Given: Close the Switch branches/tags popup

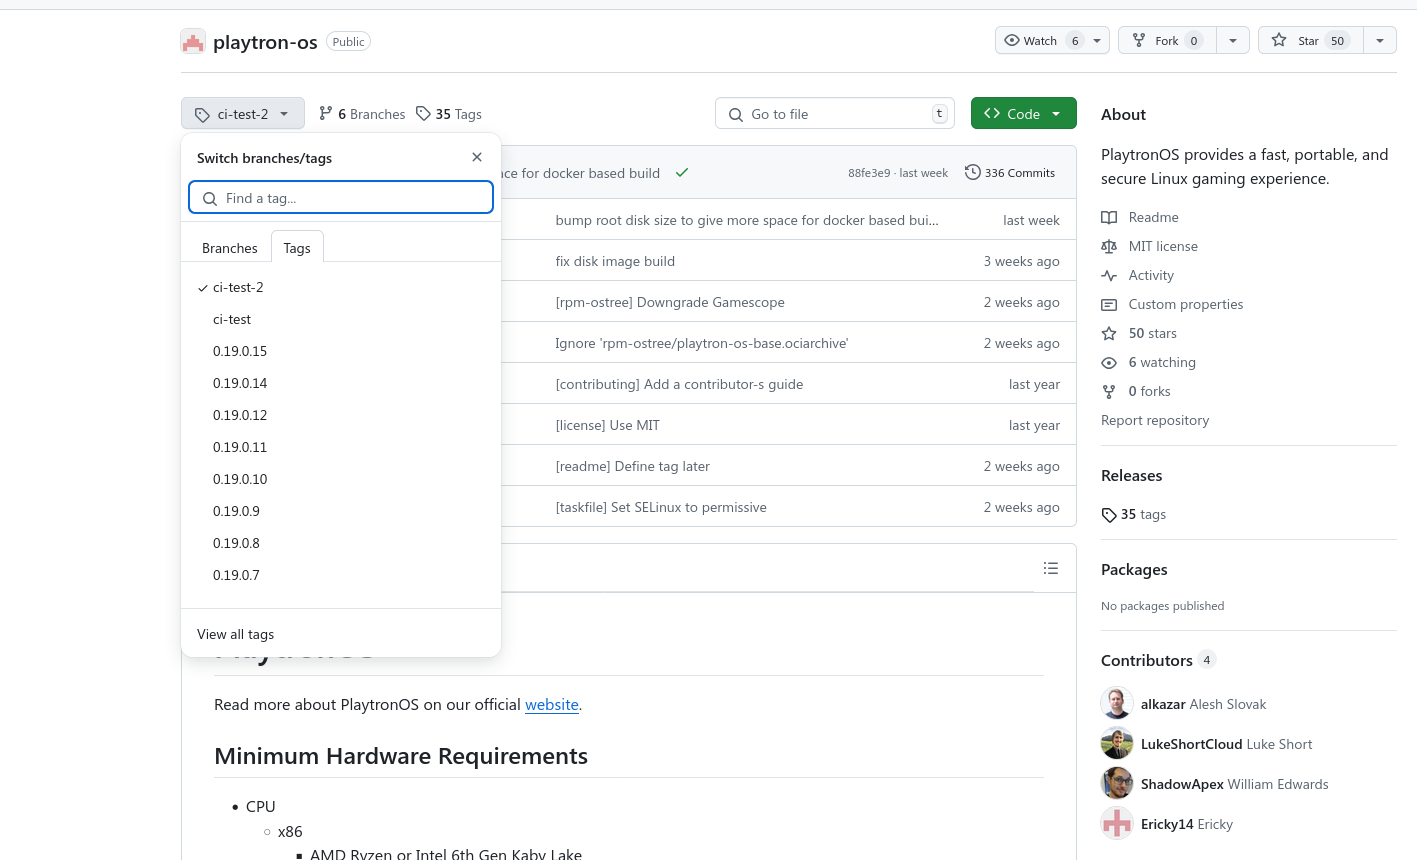Looking at the screenshot, I should [x=477, y=157].
